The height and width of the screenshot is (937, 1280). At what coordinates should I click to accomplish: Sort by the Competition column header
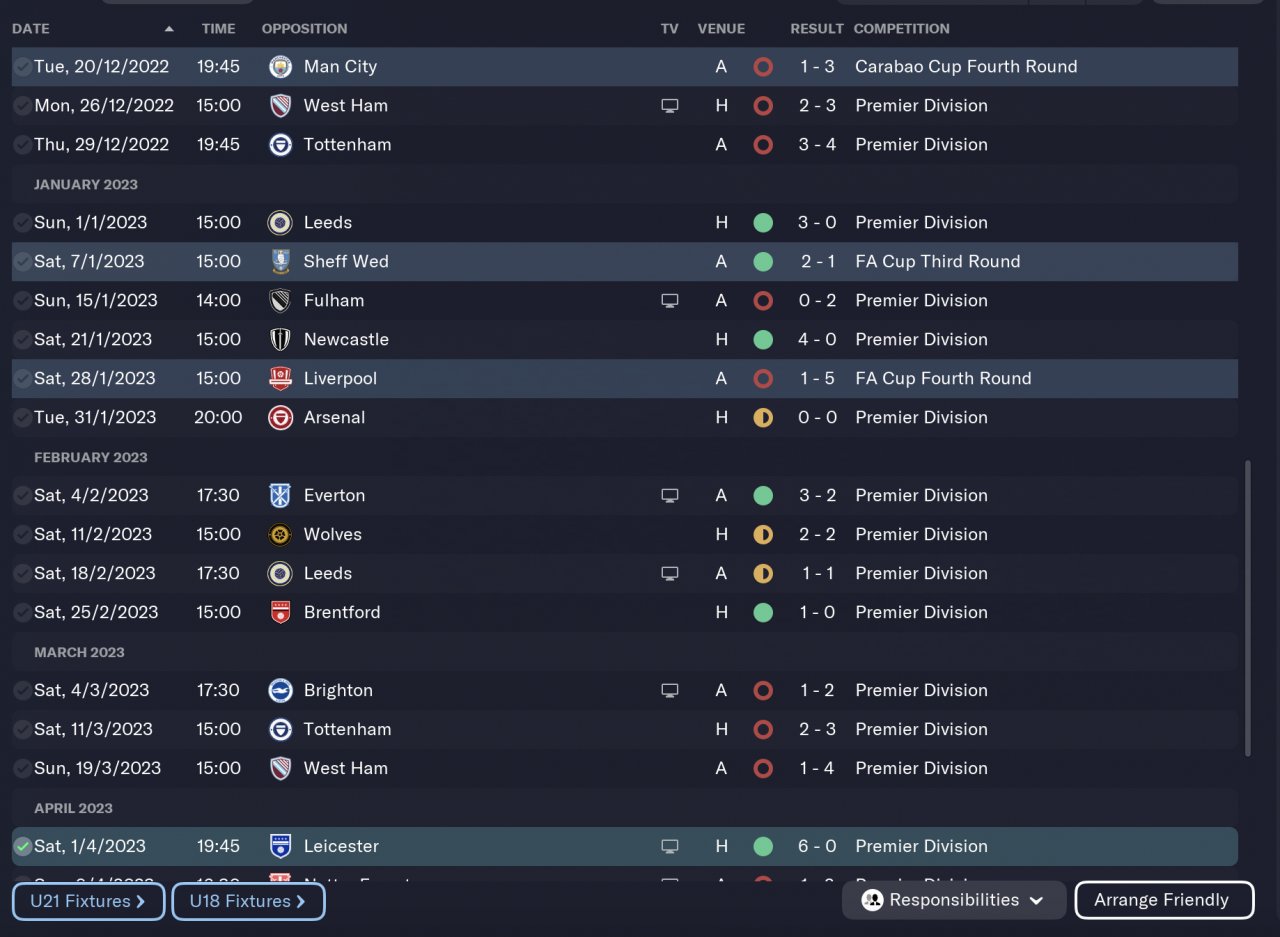point(901,29)
